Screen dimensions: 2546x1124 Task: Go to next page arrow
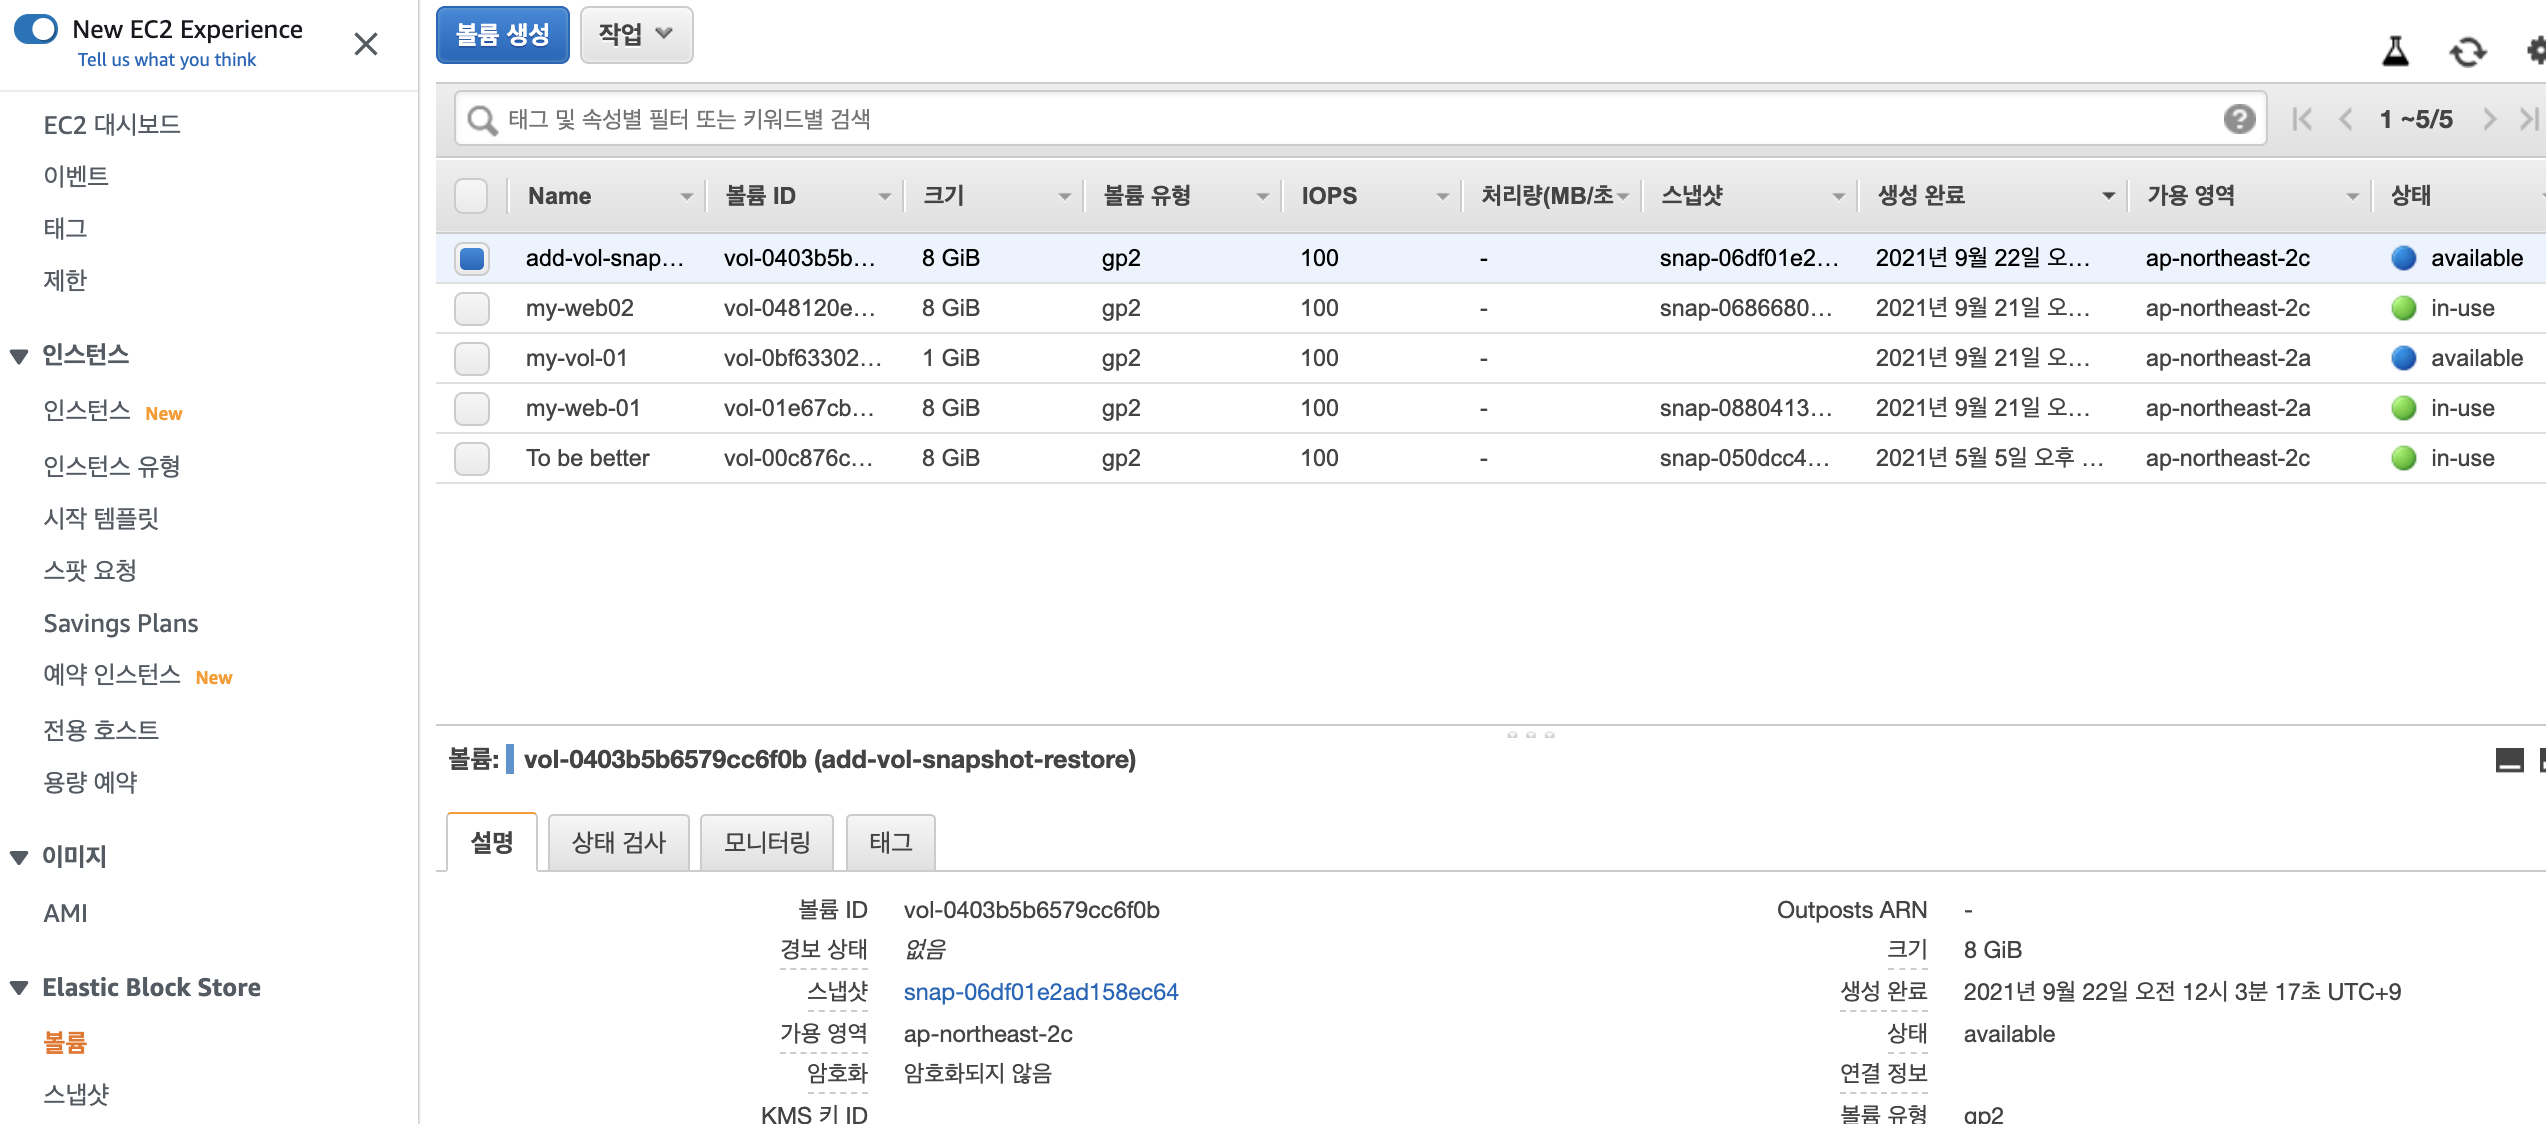pos(2489,120)
